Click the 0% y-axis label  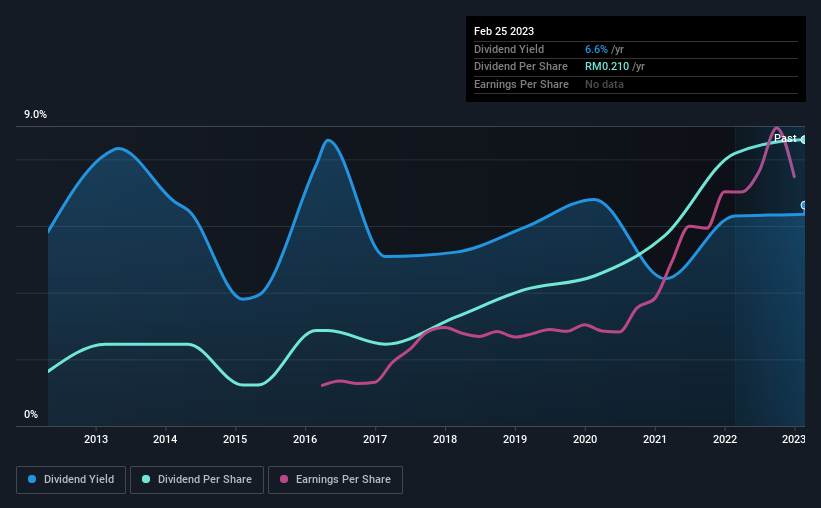[31, 414]
